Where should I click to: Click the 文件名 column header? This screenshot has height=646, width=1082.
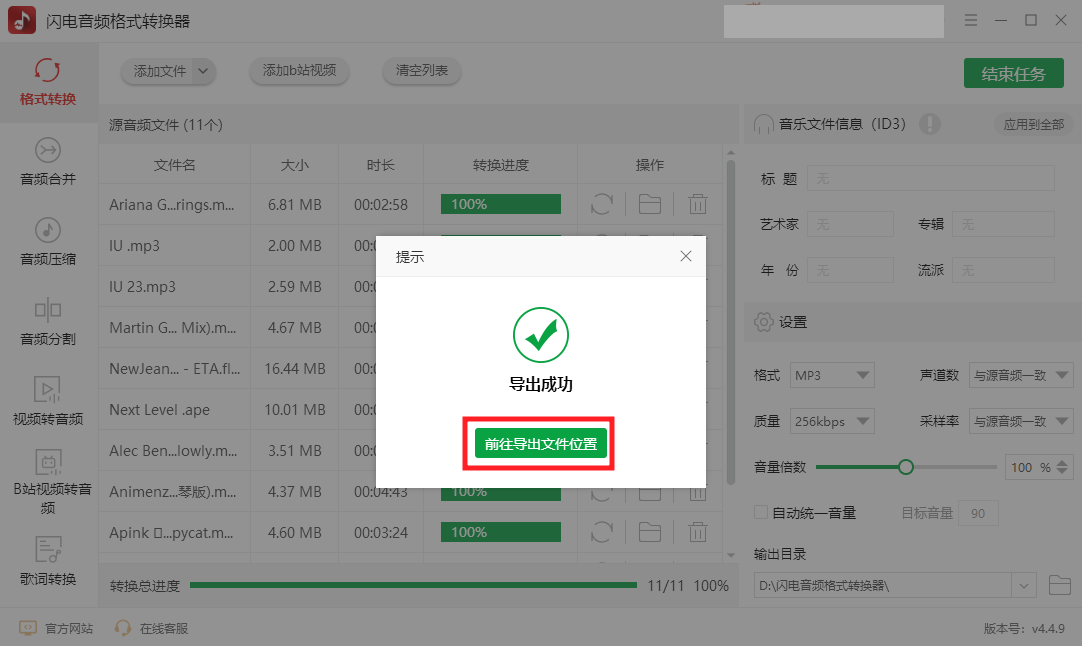(x=174, y=165)
